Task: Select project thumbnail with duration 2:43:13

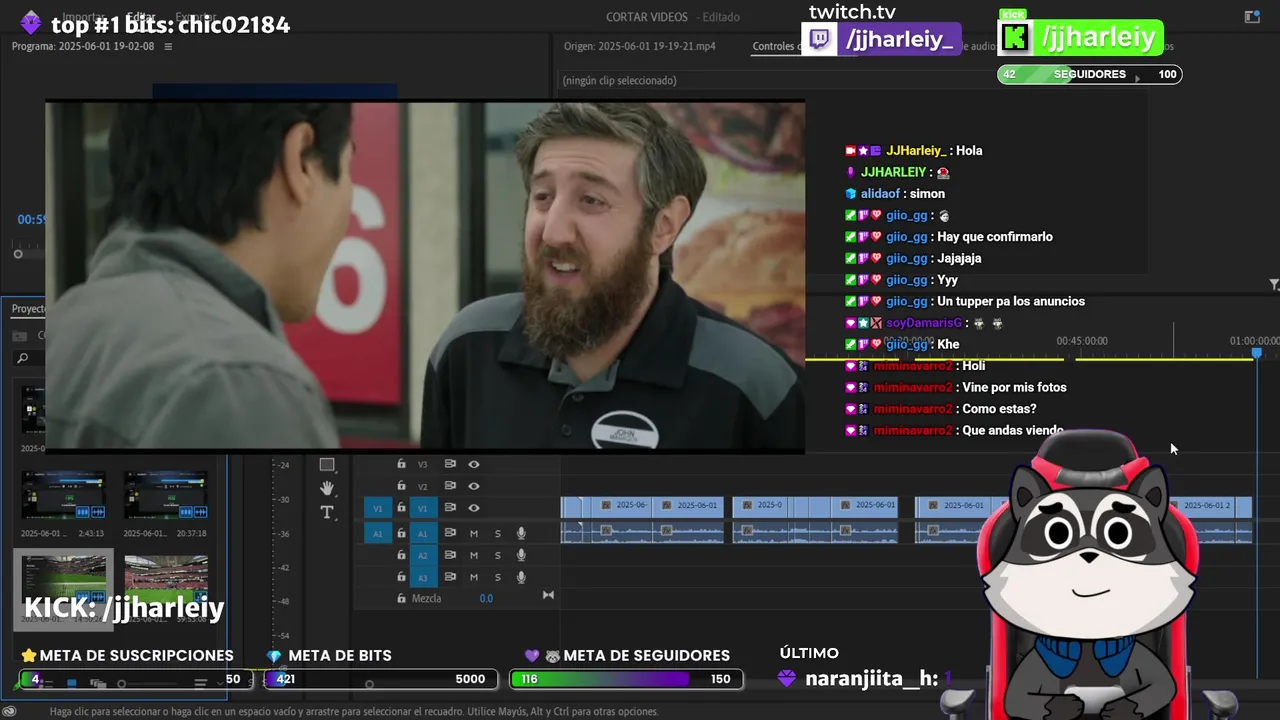Action: click(x=63, y=497)
